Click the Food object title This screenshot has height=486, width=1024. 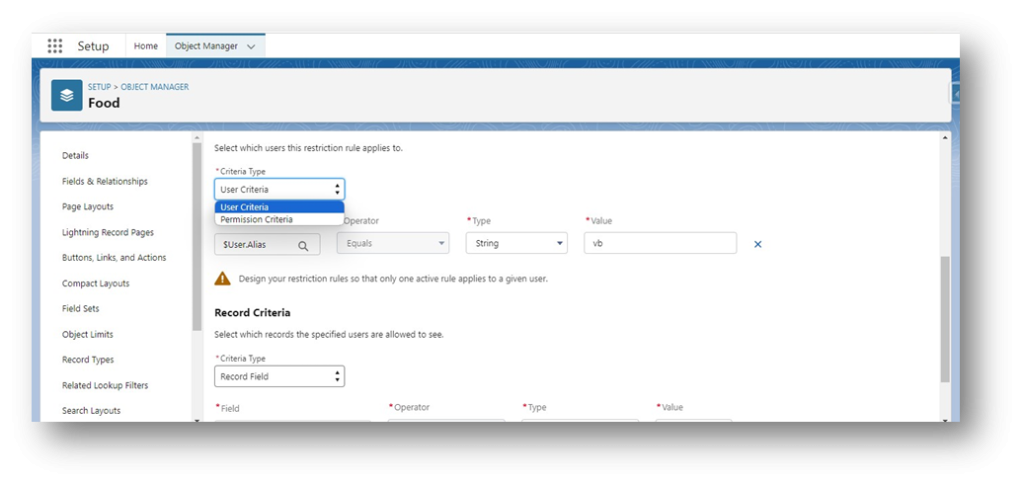point(104,103)
